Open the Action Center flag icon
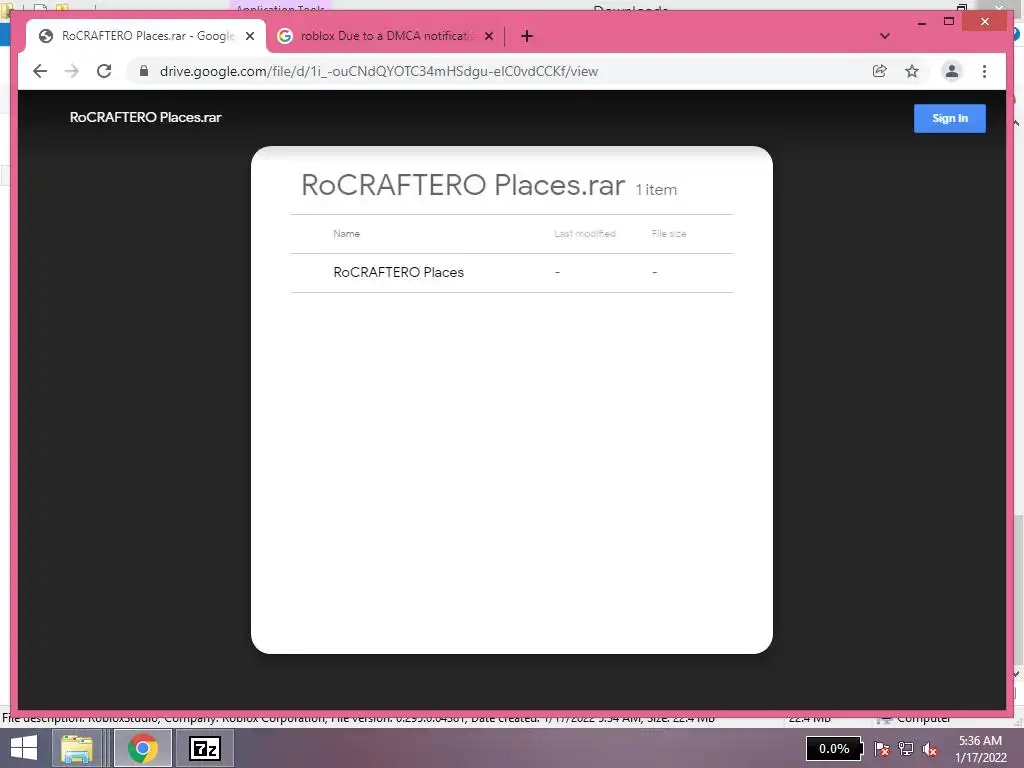 [x=882, y=749]
